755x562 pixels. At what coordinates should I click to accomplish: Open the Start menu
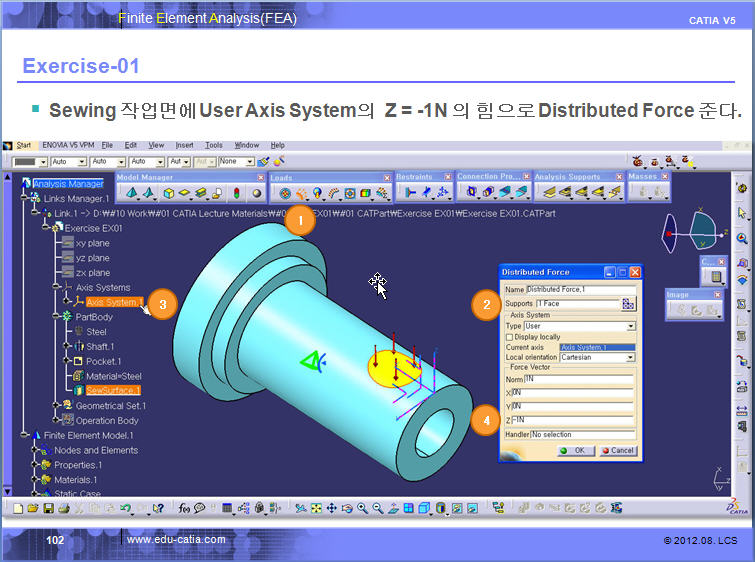point(24,145)
